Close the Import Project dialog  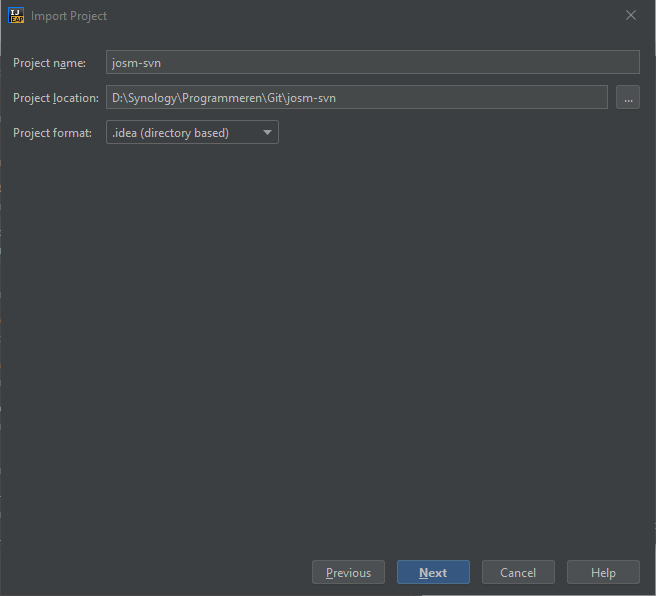[x=630, y=16]
